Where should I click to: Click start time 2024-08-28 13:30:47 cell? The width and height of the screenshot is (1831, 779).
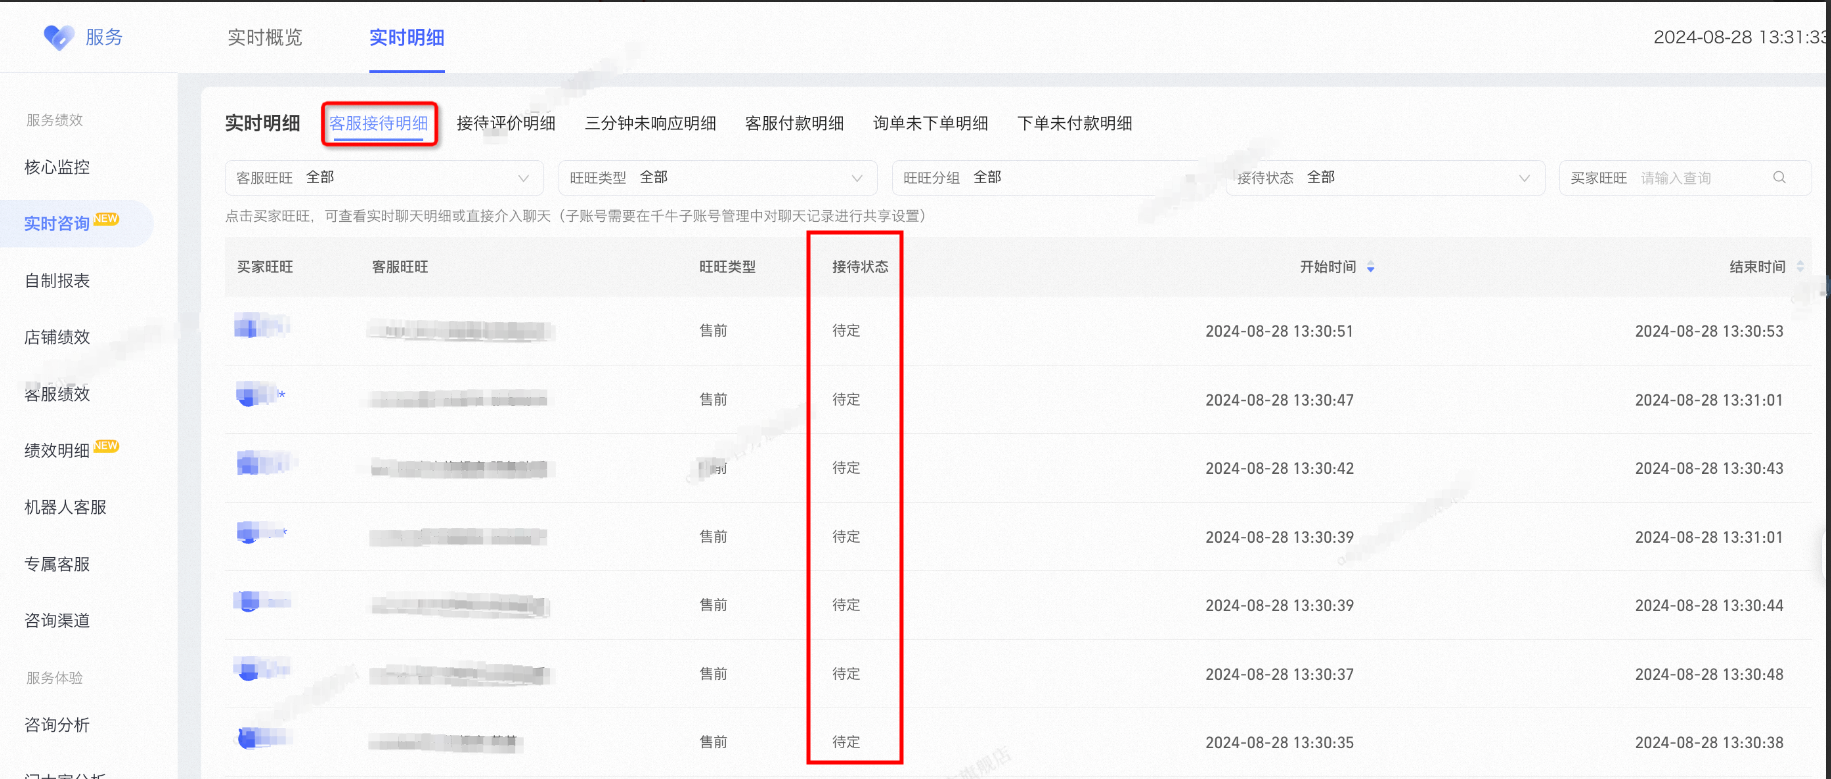tap(1279, 400)
